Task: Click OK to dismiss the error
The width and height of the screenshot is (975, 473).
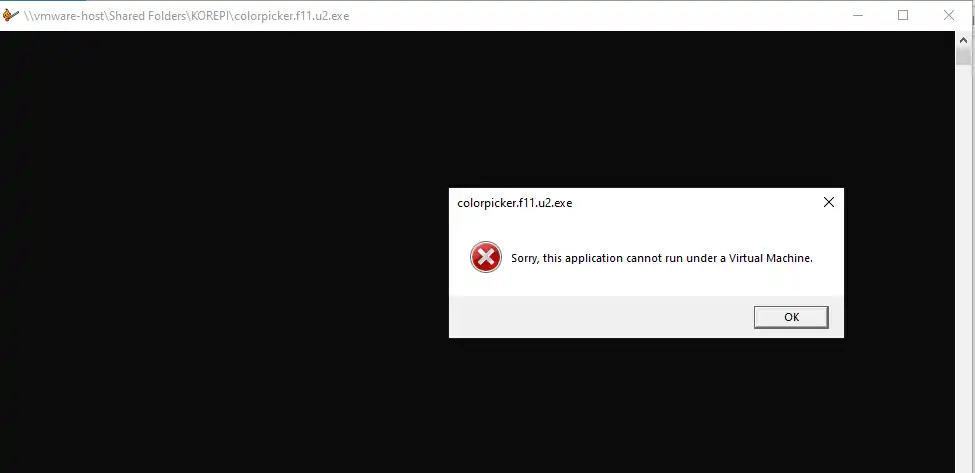Action: pos(791,317)
